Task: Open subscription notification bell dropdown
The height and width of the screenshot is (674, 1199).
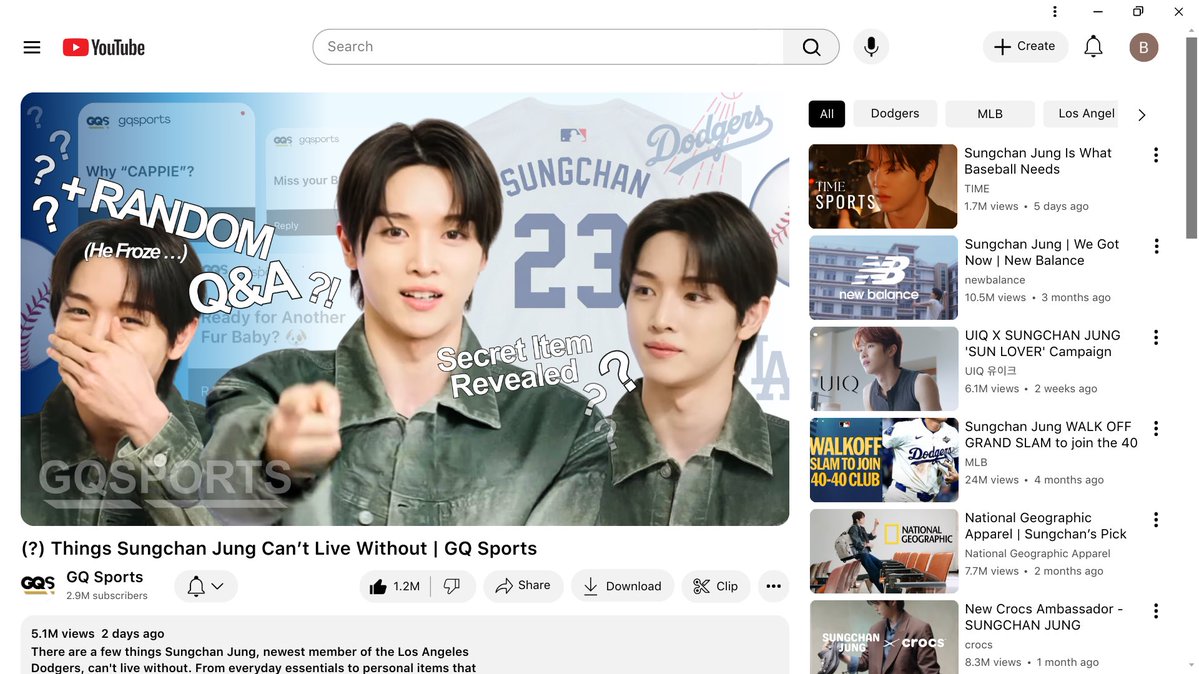Action: (206, 586)
